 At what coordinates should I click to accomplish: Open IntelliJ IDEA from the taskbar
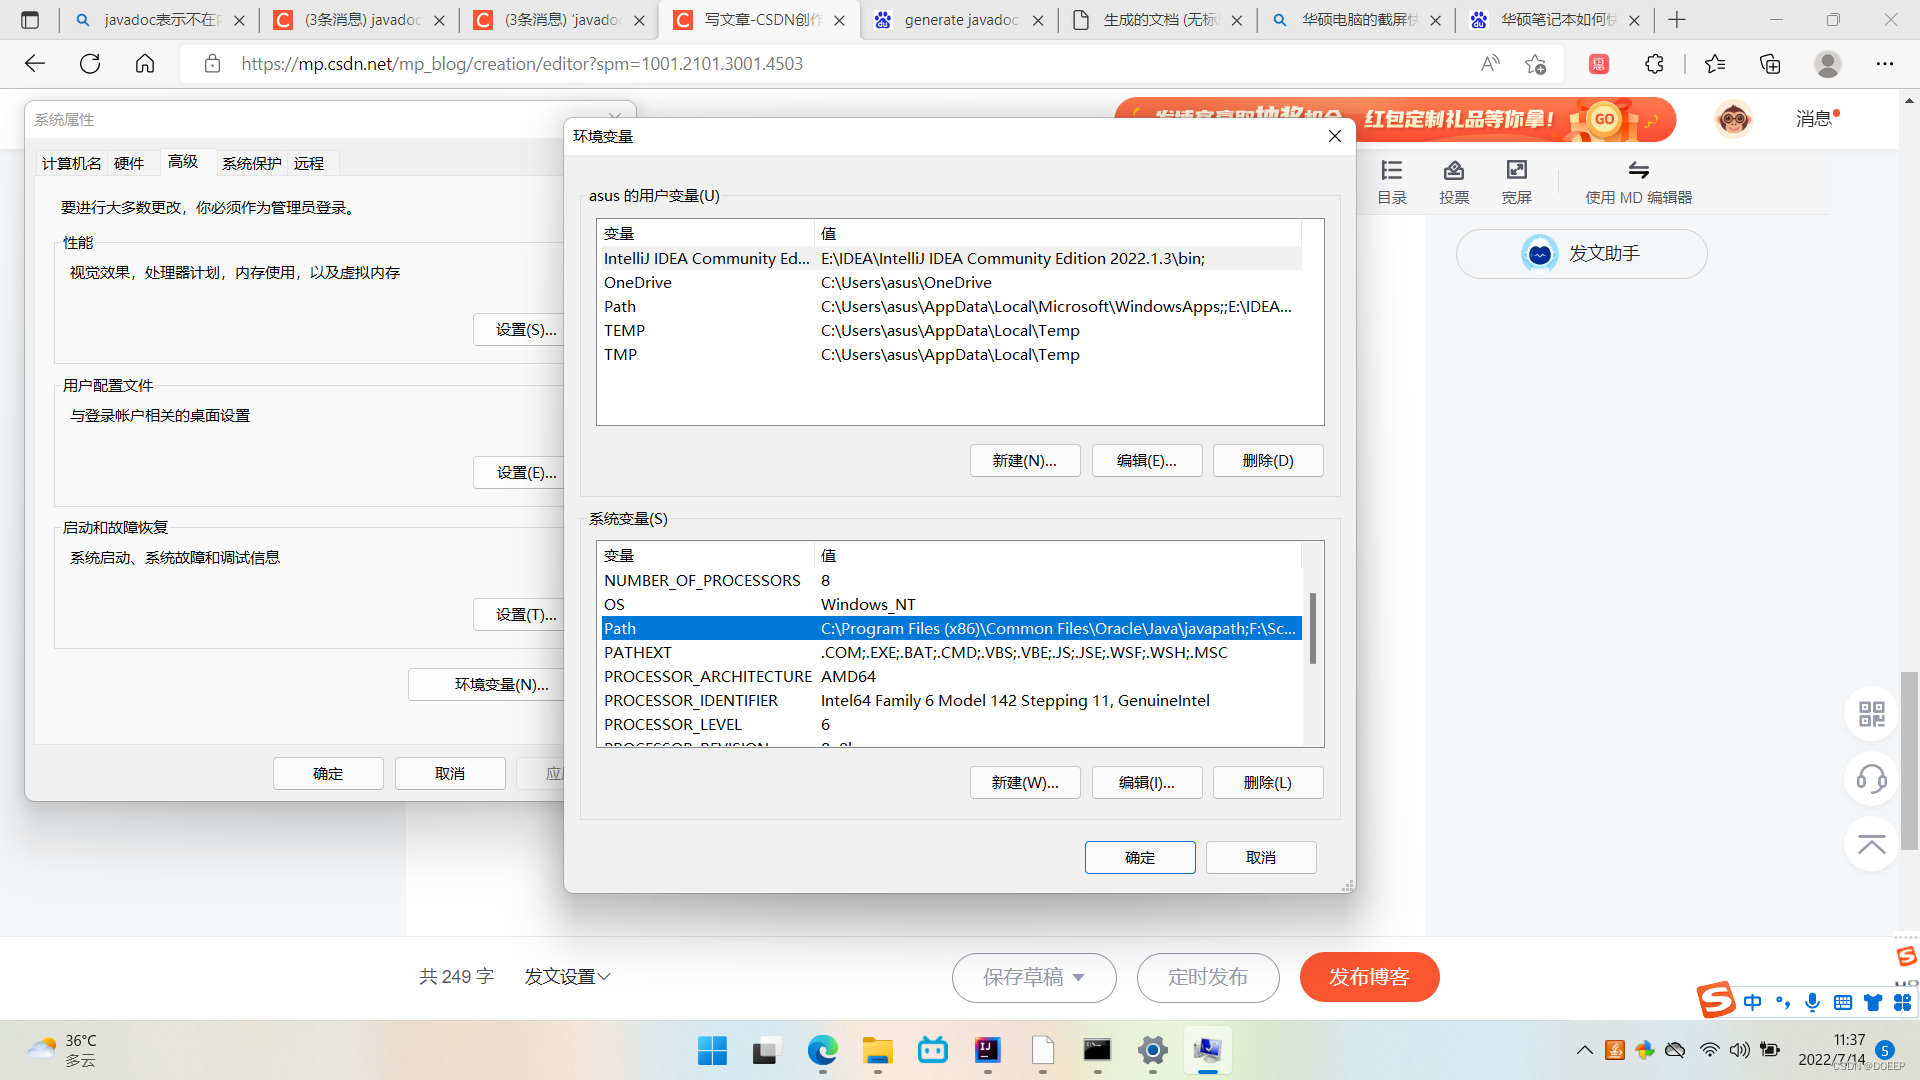(987, 1050)
